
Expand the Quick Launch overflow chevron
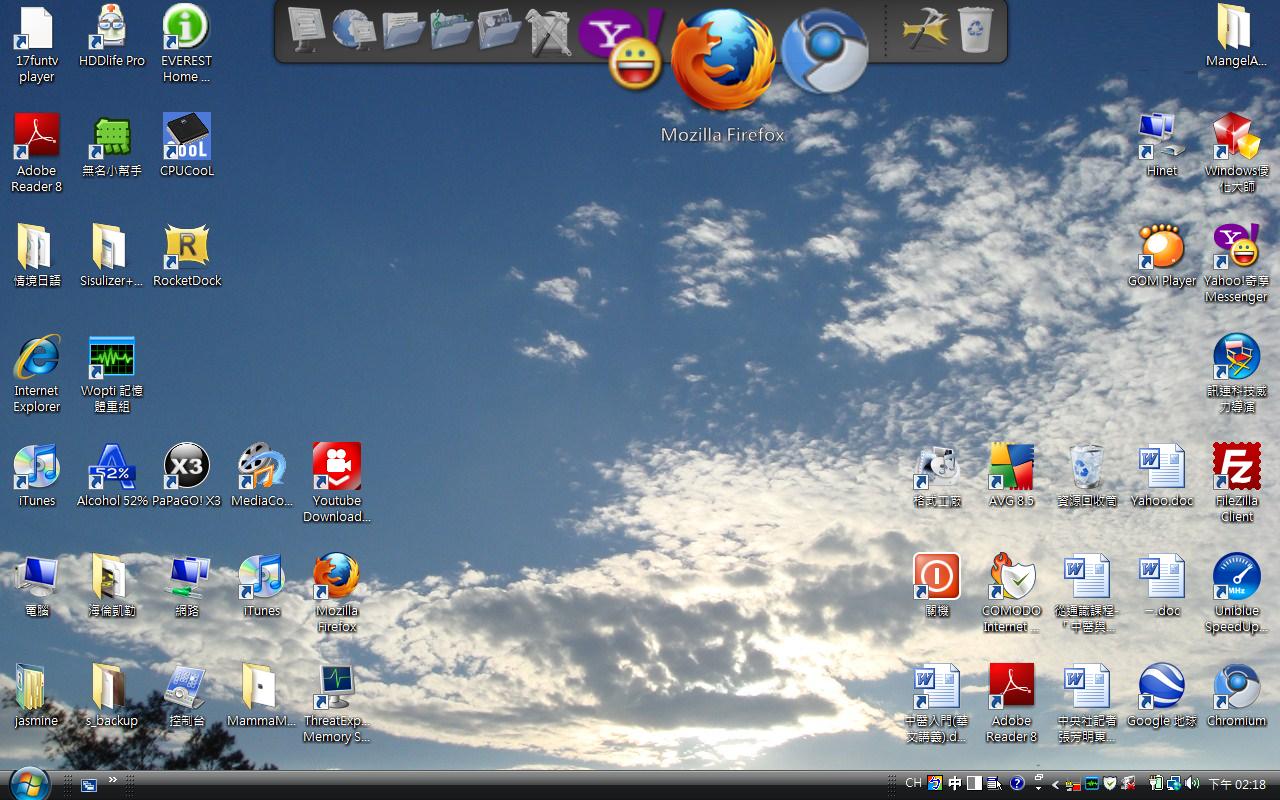pos(113,779)
